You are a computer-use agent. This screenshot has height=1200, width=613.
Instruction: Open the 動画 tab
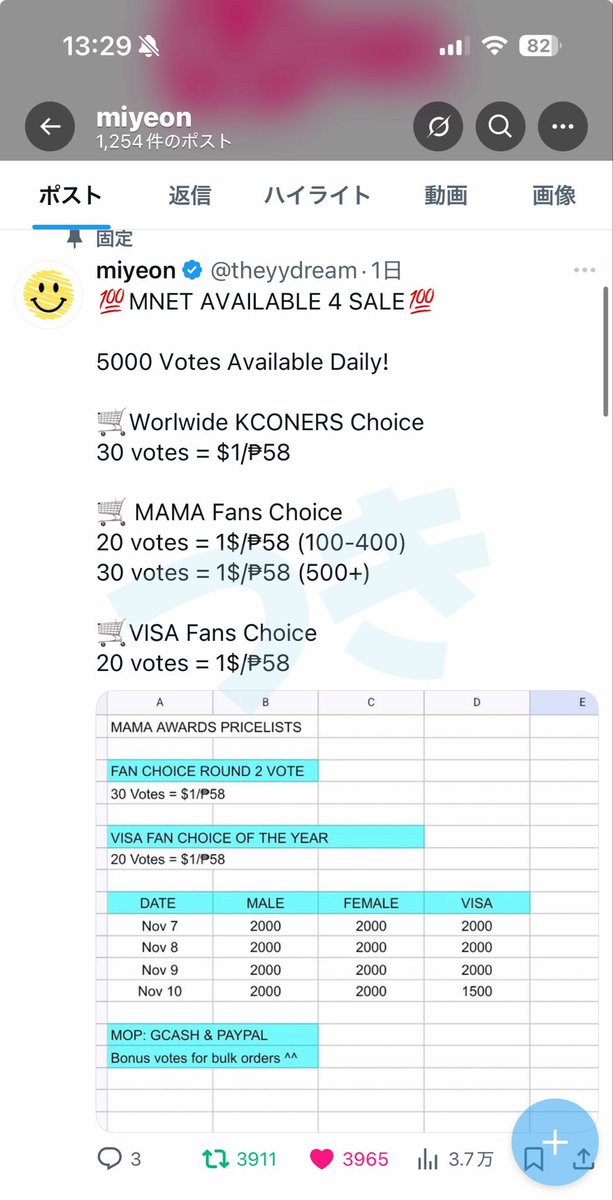[446, 195]
